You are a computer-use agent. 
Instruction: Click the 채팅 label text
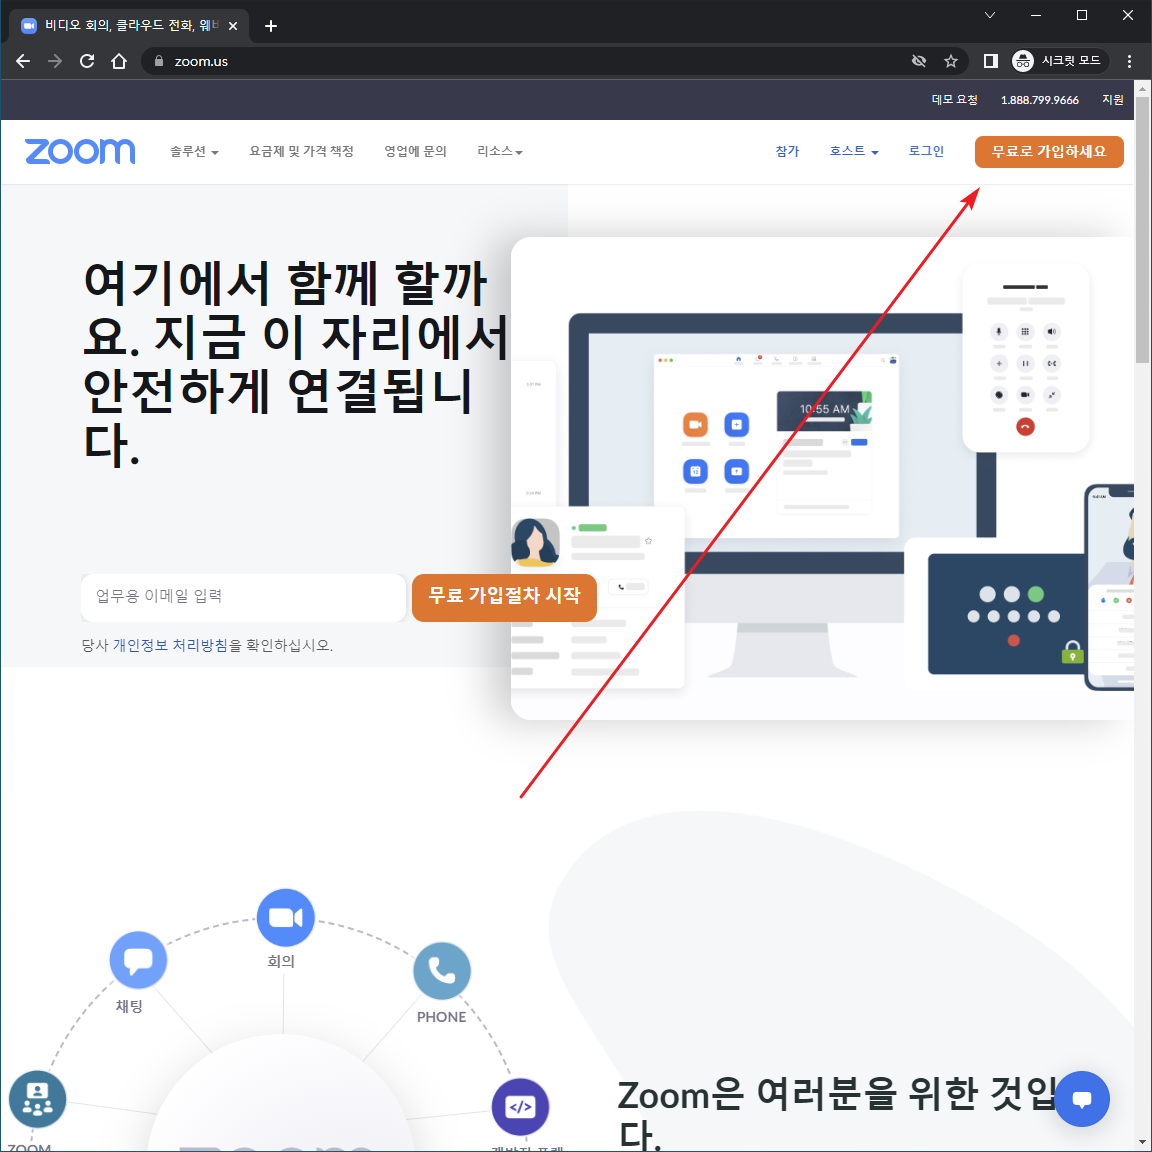tap(129, 1006)
